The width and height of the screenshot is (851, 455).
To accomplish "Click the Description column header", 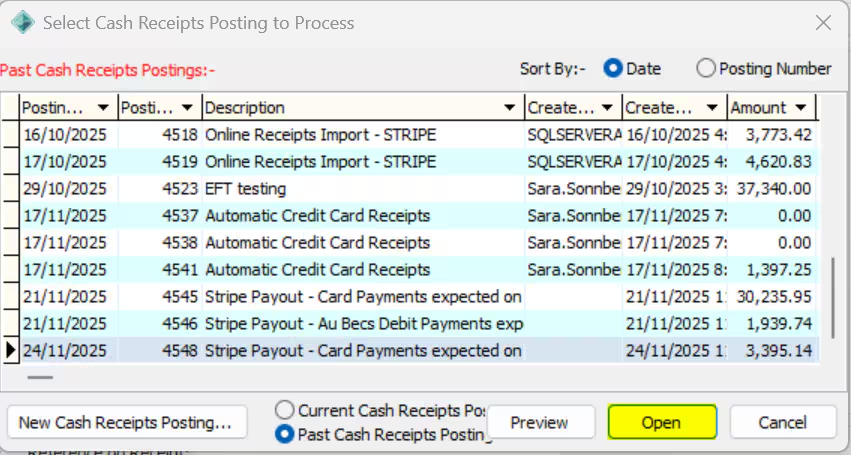I will (x=363, y=108).
